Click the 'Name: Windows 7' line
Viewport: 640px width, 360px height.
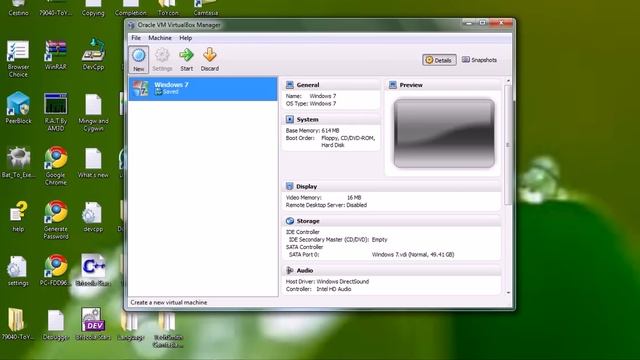click(x=311, y=96)
